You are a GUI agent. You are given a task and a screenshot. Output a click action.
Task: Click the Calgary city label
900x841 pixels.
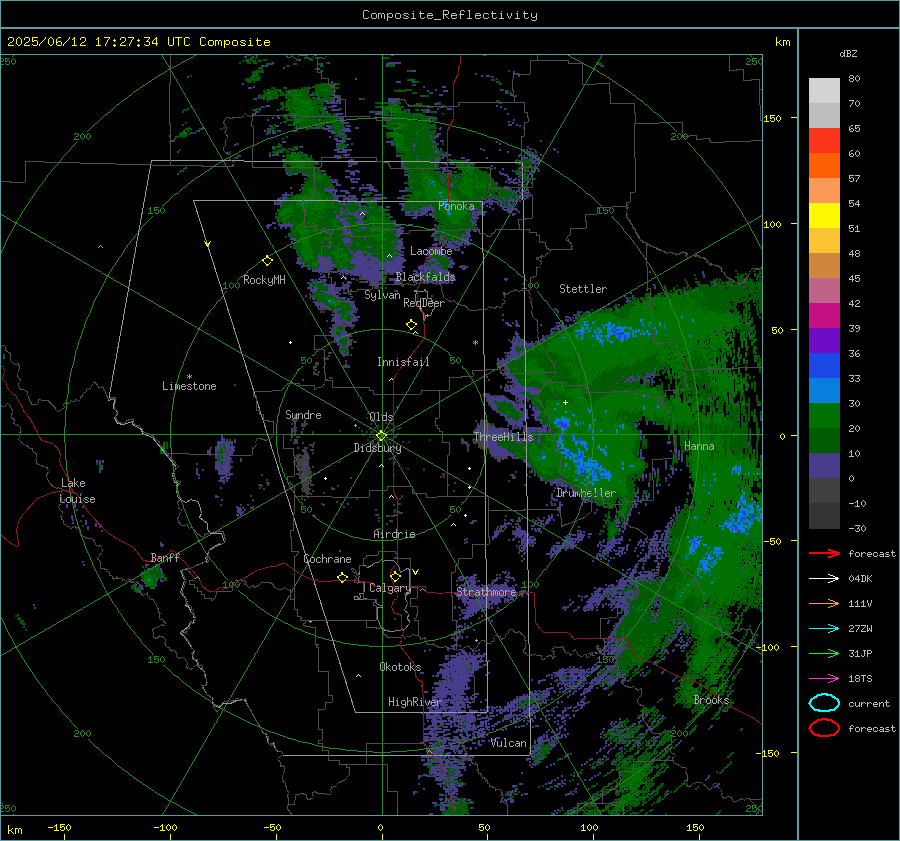pyautogui.click(x=390, y=588)
